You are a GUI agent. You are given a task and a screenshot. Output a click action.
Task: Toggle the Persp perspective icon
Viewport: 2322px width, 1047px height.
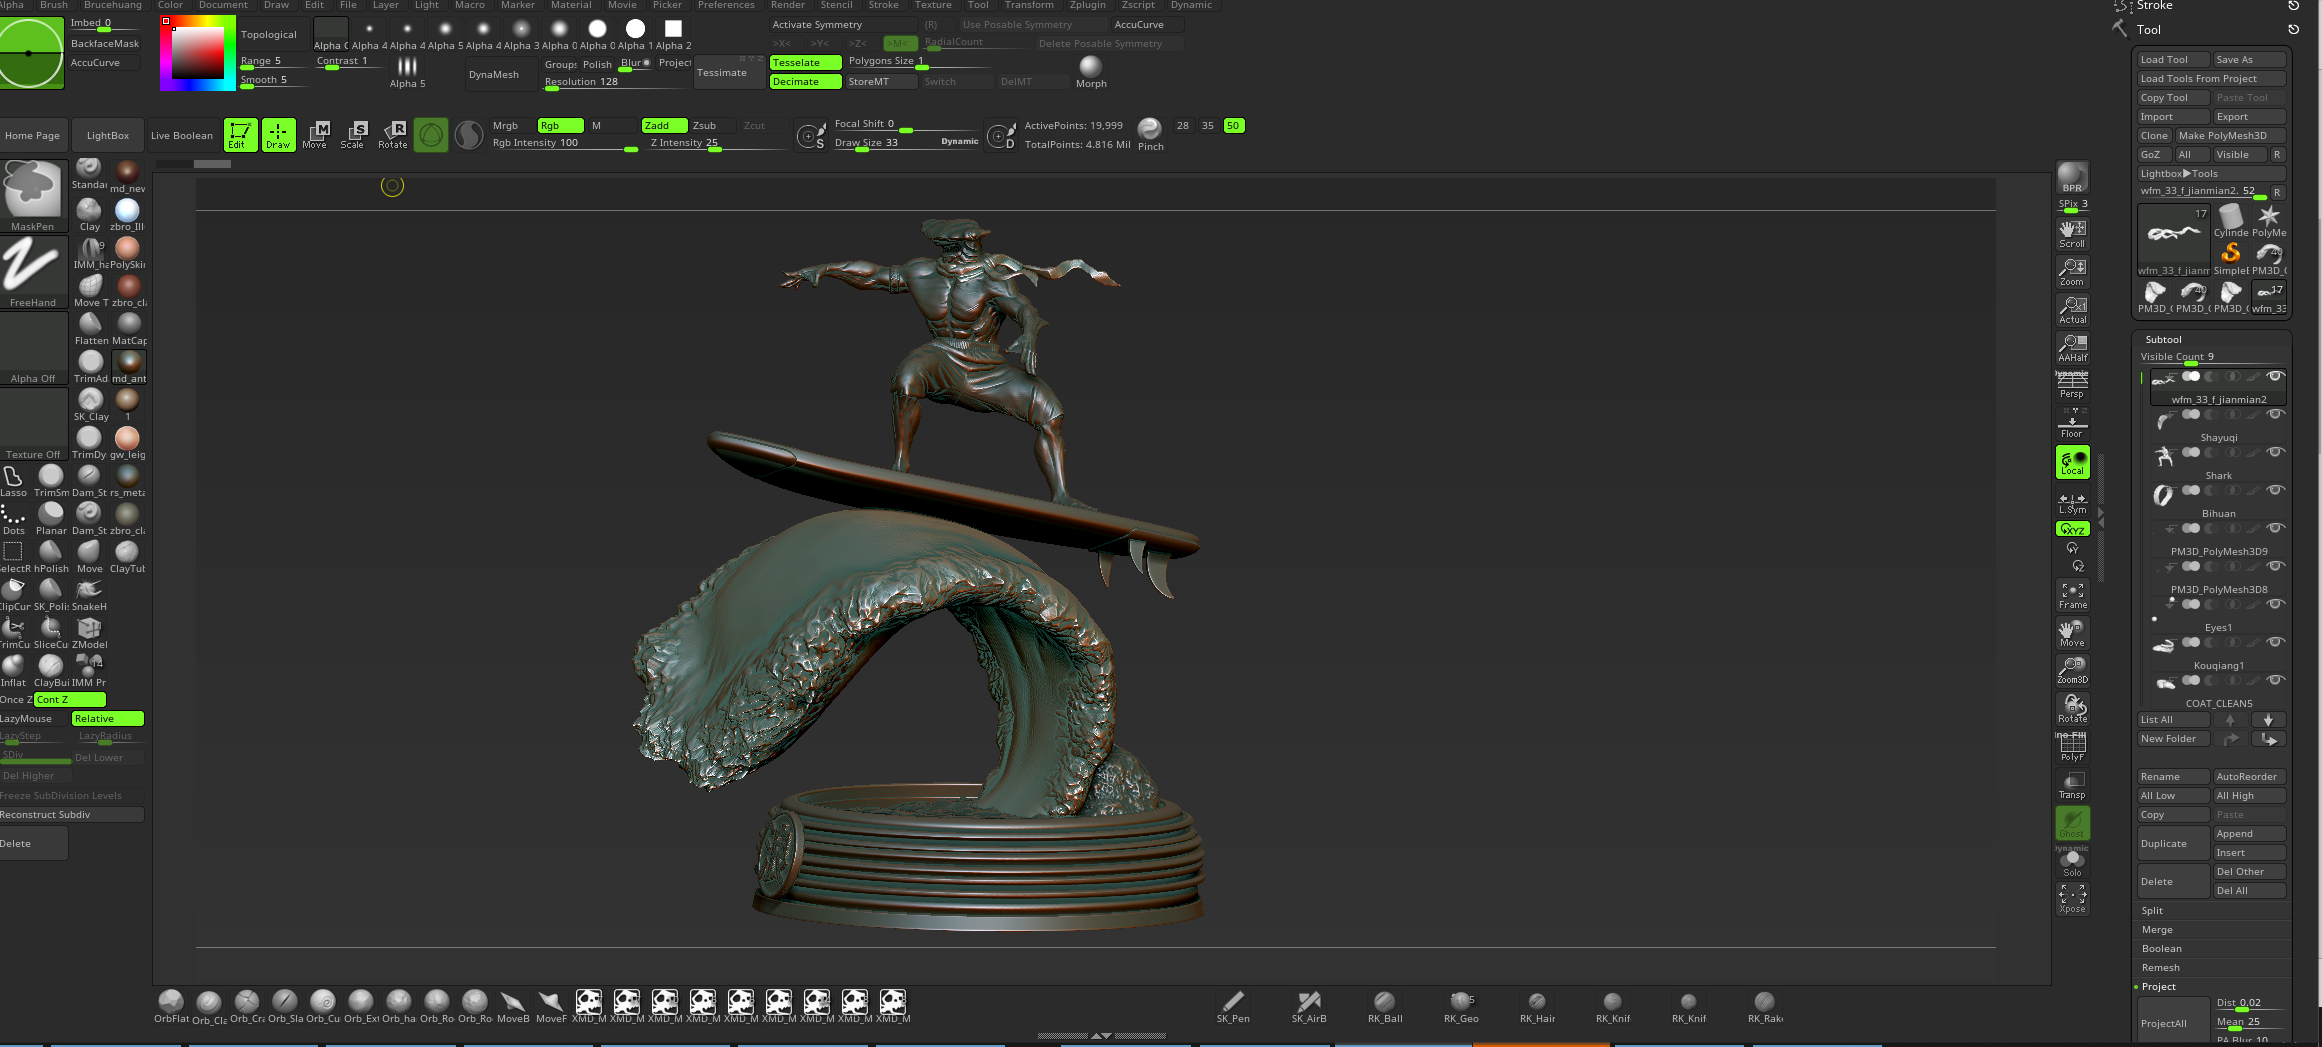[x=2072, y=385]
